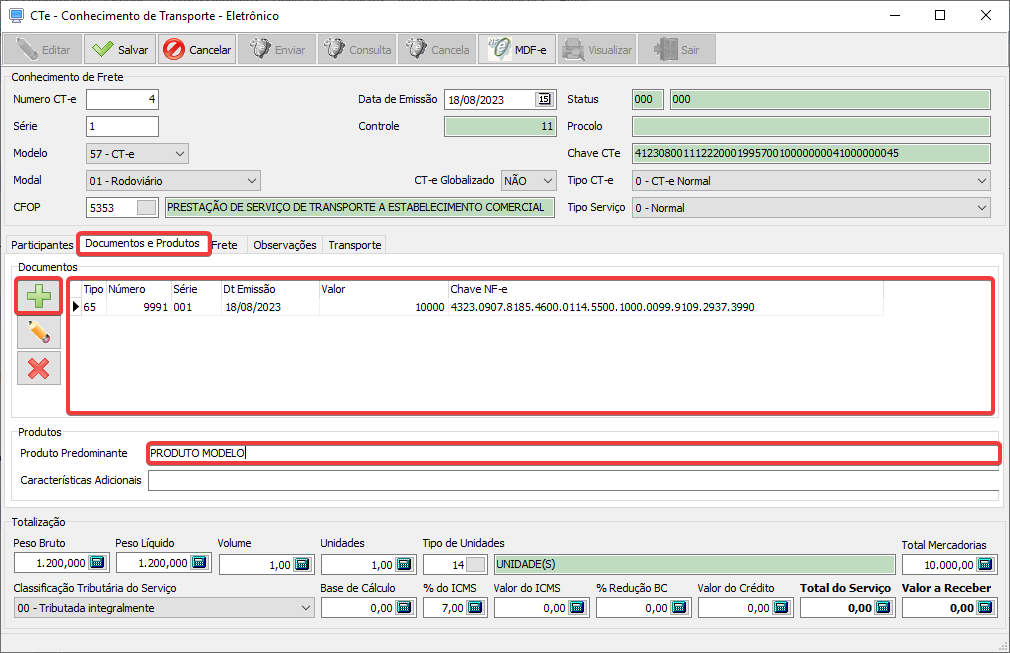
Task: Expand the Modelo 57 - CT-e dropdown
Action: [x=180, y=154]
